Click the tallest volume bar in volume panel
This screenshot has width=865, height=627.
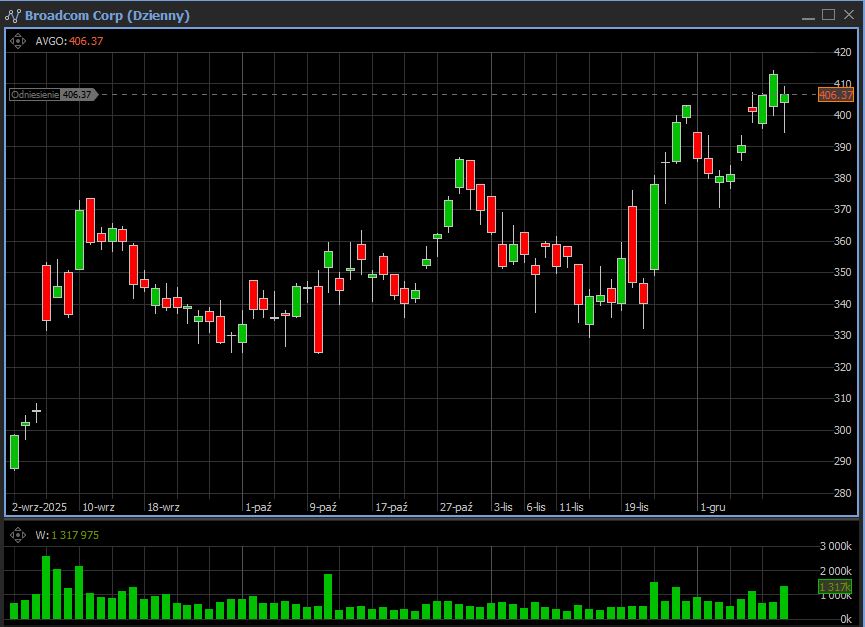[x=46, y=587]
